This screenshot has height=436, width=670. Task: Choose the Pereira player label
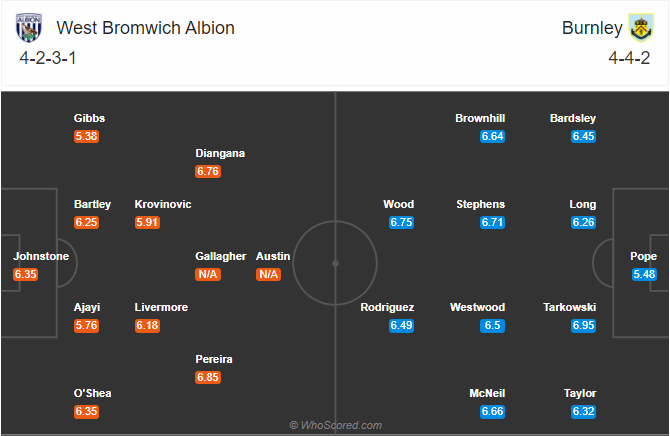coord(214,359)
